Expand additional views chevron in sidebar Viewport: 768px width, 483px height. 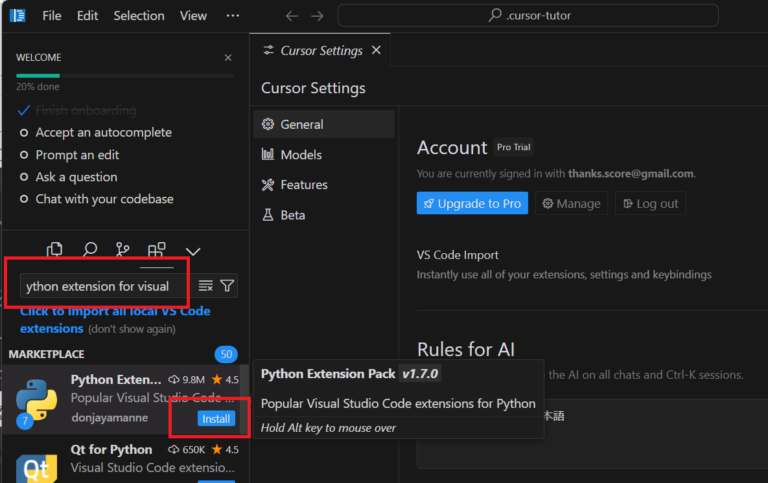tap(193, 251)
